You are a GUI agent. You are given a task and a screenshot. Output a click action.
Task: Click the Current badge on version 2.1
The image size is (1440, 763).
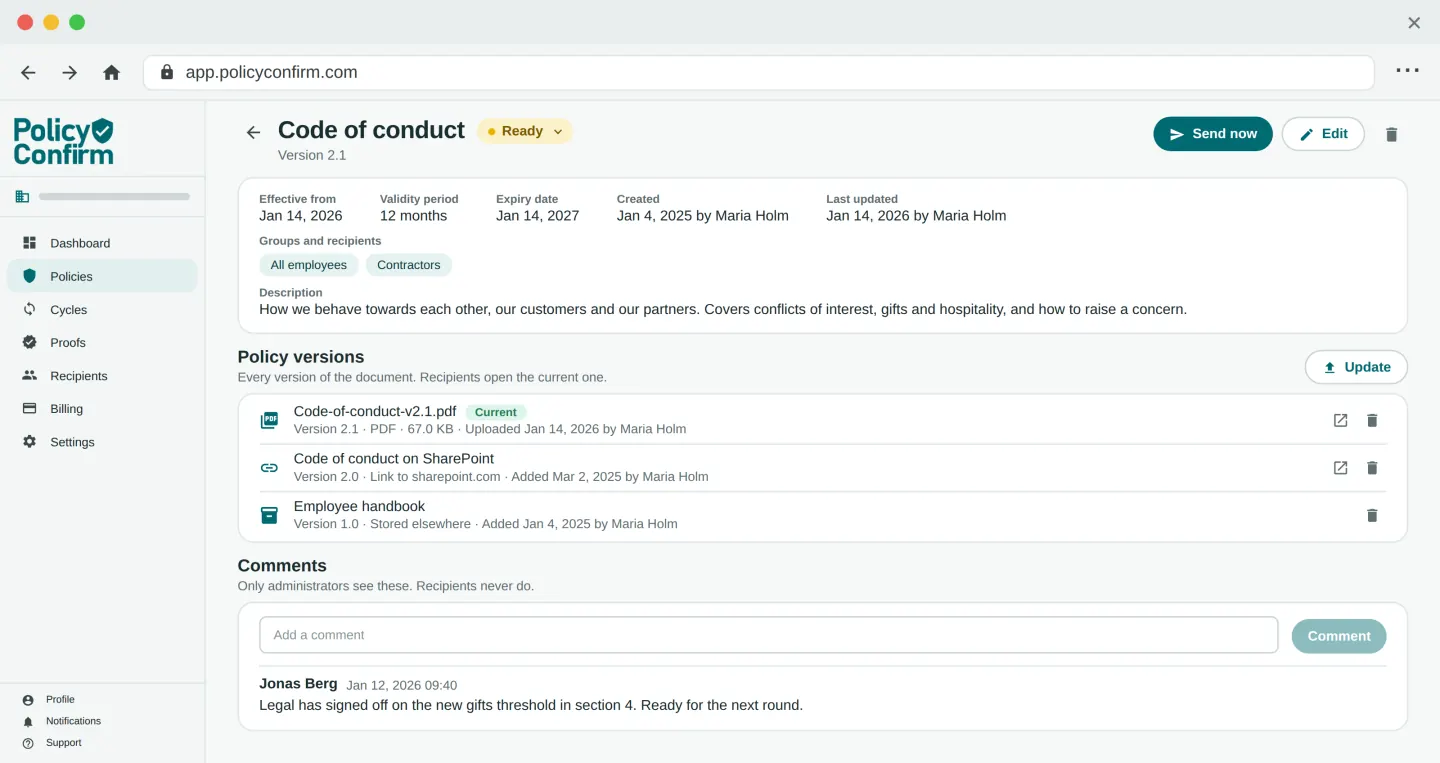[496, 412]
